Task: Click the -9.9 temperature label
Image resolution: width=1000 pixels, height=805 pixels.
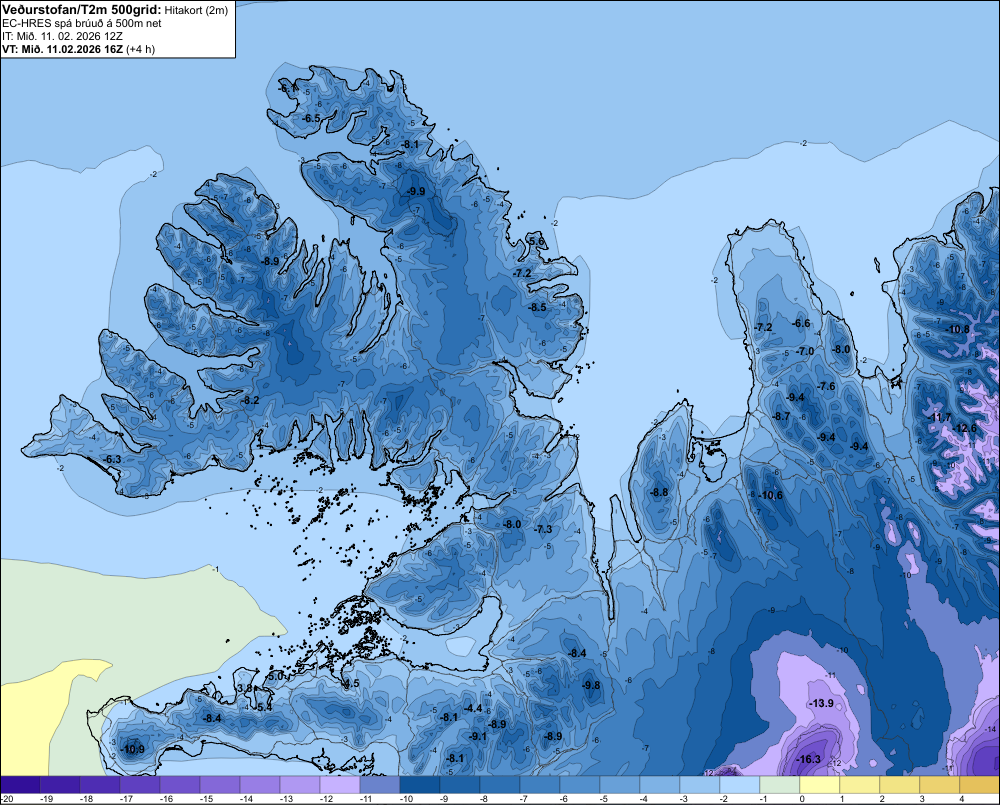Action: 416,191
